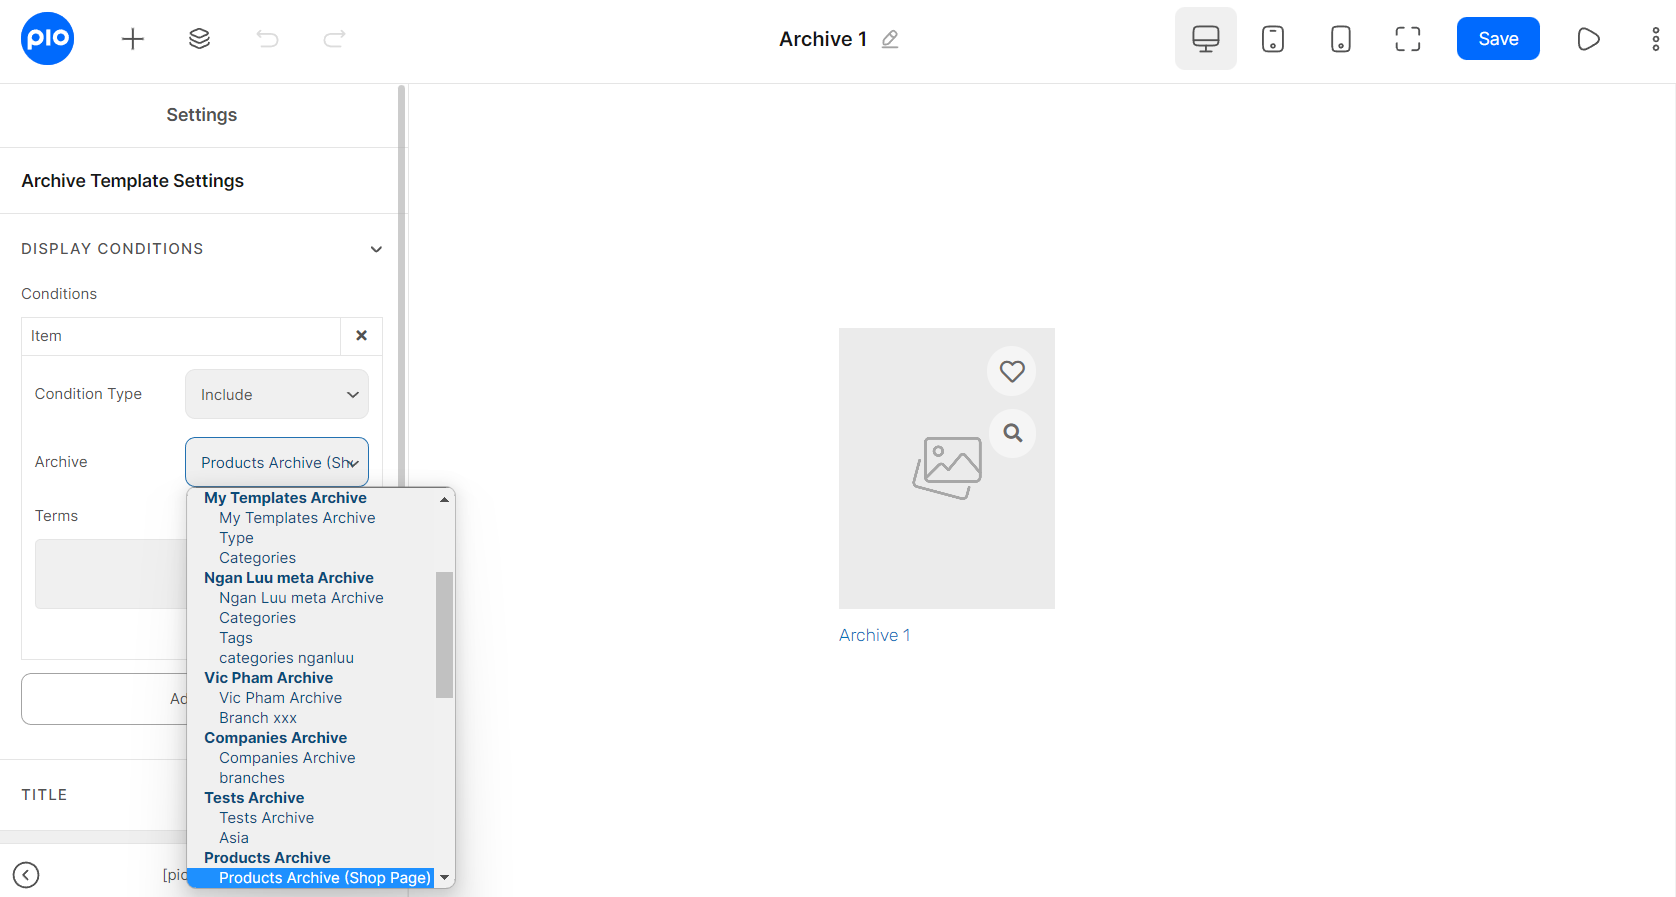Image resolution: width=1676 pixels, height=897 pixels.
Task: Select Companies Archive option in list
Action: pos(287,758)
